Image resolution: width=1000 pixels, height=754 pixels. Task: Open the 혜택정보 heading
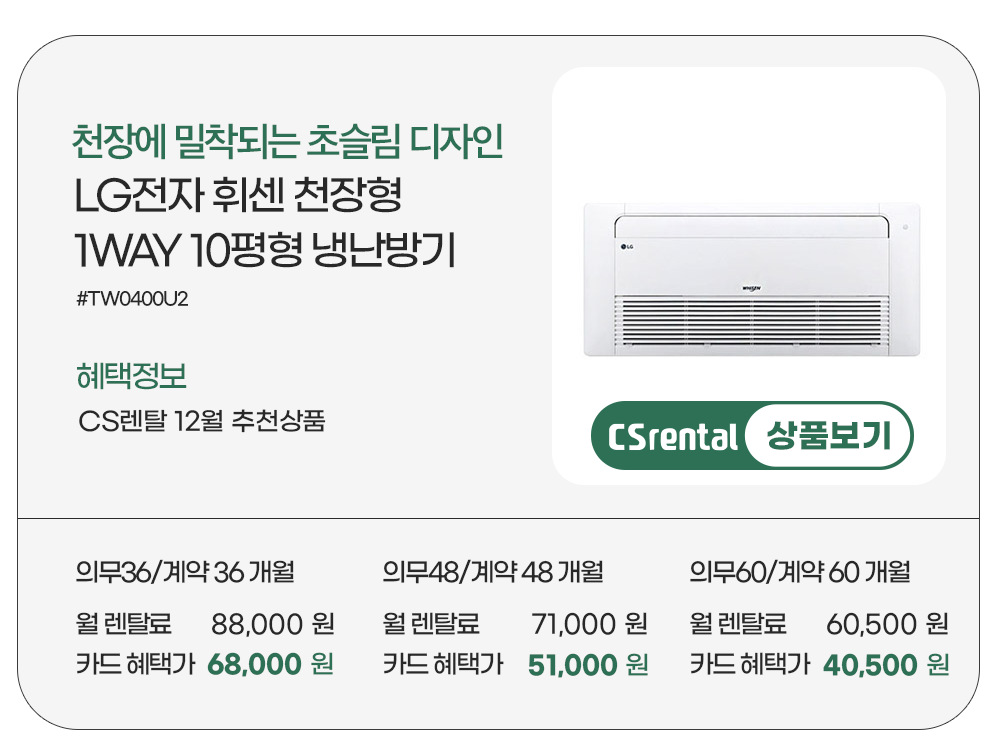tap(131, 377)
